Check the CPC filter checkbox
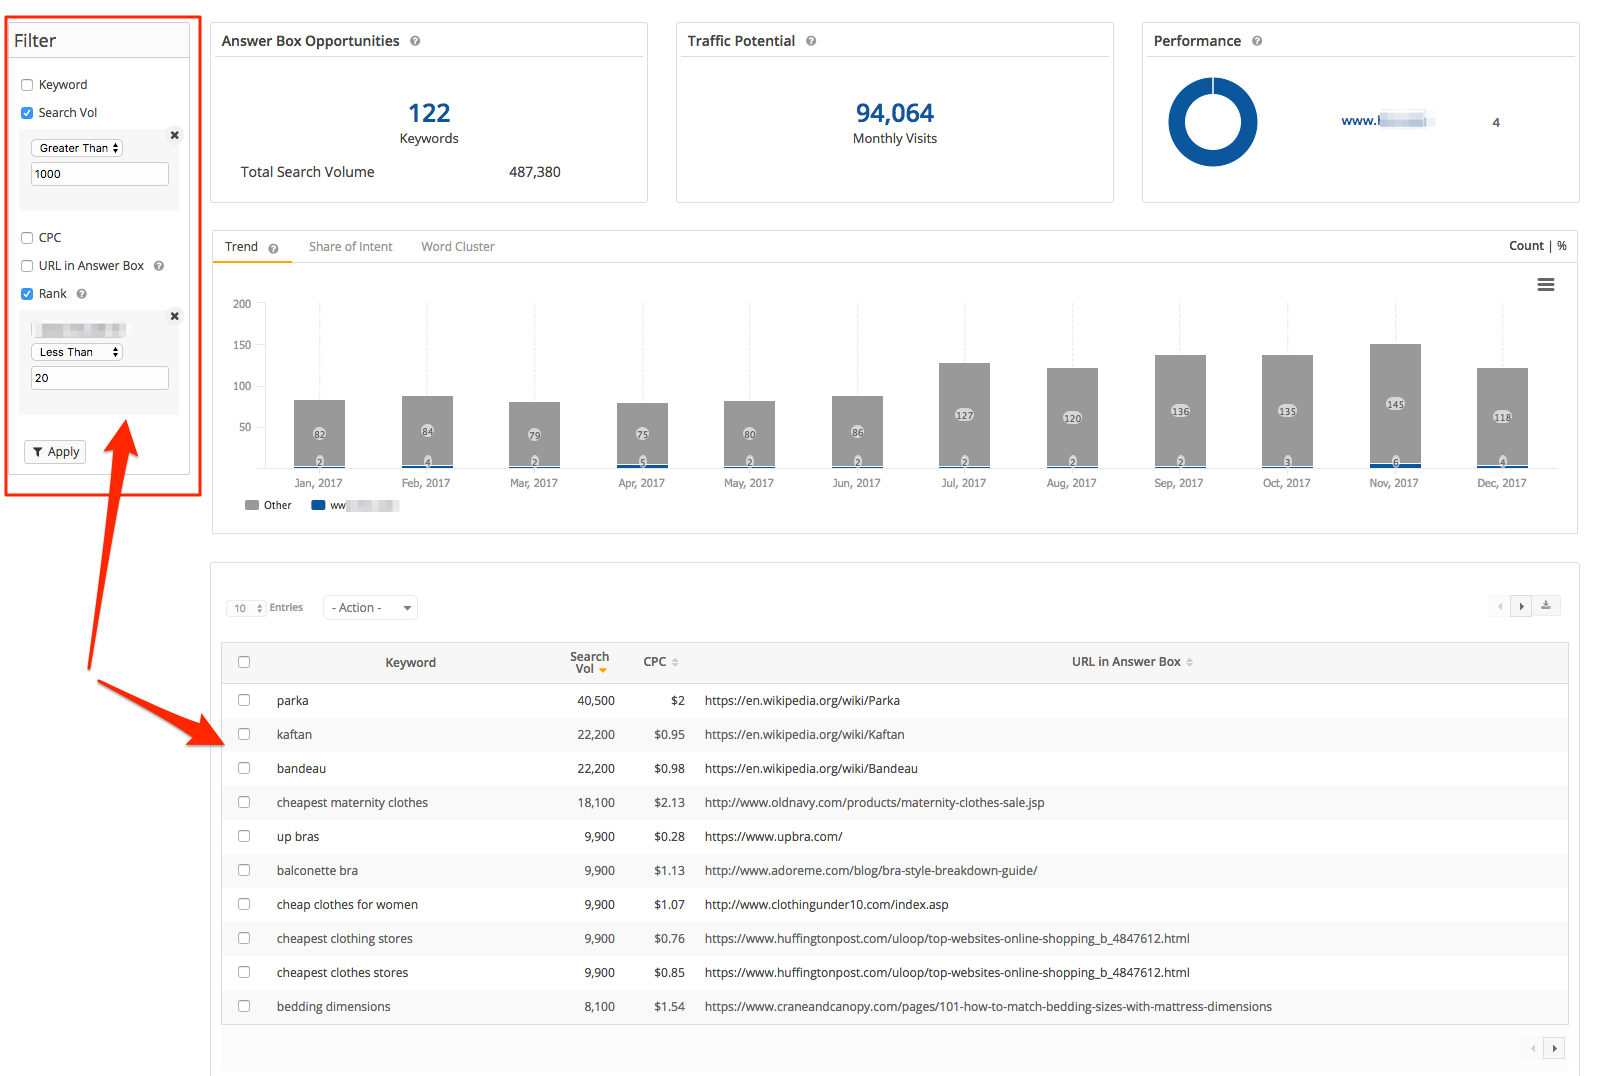The width and height of the screenshot is (1598, 1076). (27, 238)
